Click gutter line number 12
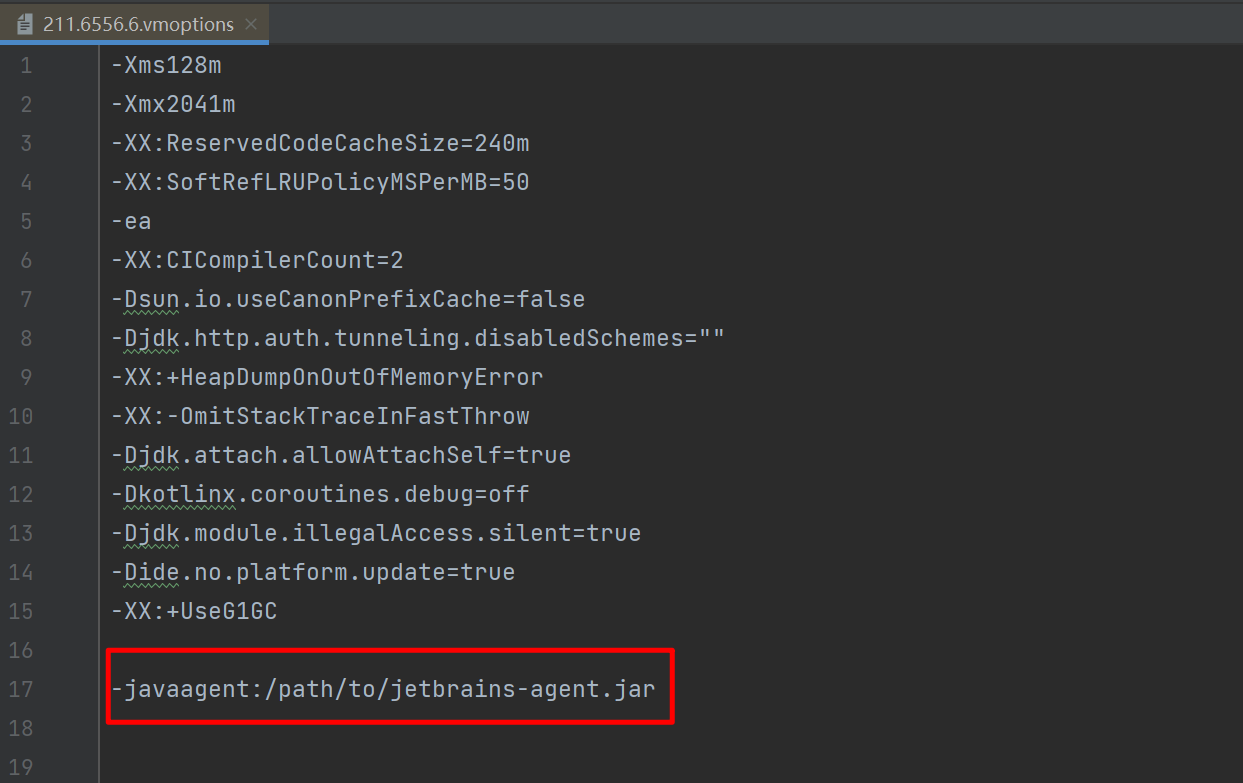The width and height of the screenshot is (1243, 783). tap(20, 495)
